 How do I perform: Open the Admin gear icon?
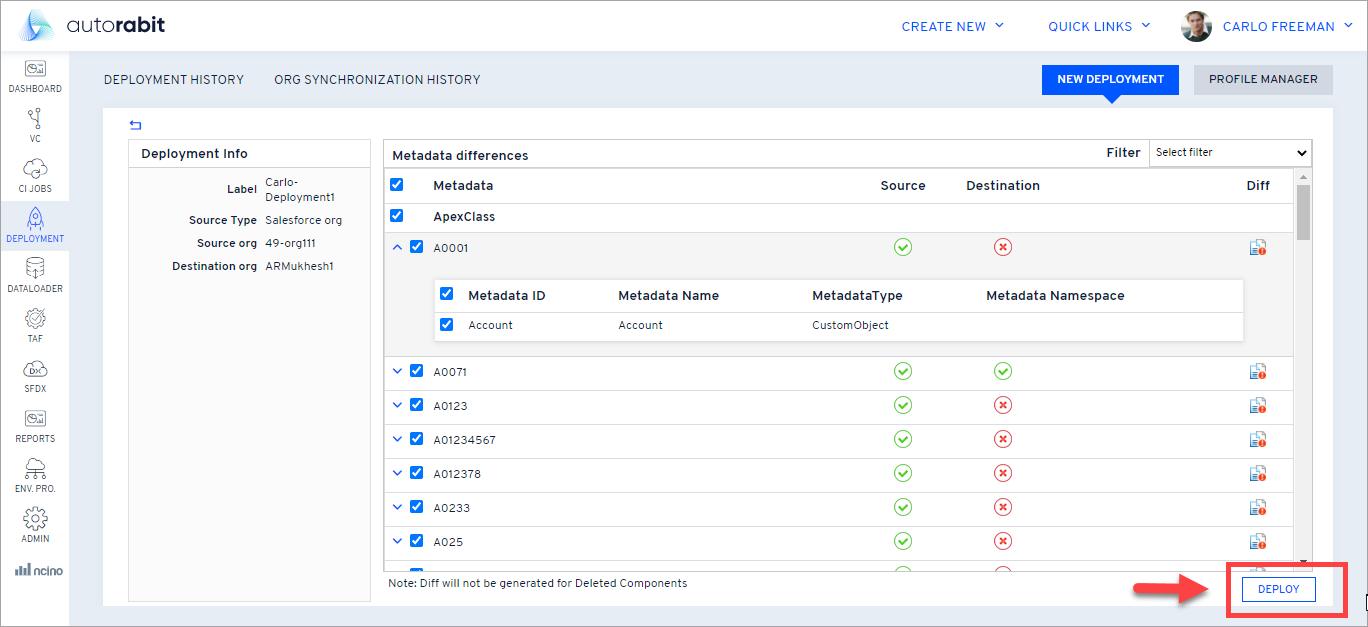[x=35, y=519]
